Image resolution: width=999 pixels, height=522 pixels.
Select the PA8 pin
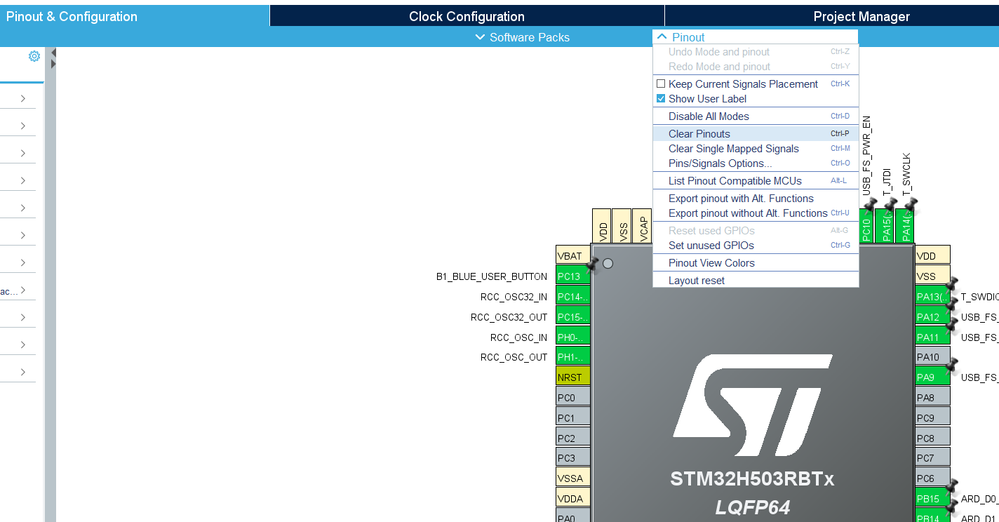[x=933, y=398]
